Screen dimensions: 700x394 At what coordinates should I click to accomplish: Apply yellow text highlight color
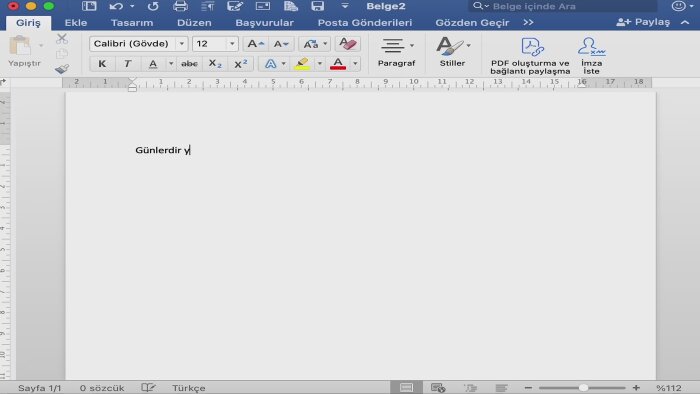pyautogui.click(x=302, y=64)
